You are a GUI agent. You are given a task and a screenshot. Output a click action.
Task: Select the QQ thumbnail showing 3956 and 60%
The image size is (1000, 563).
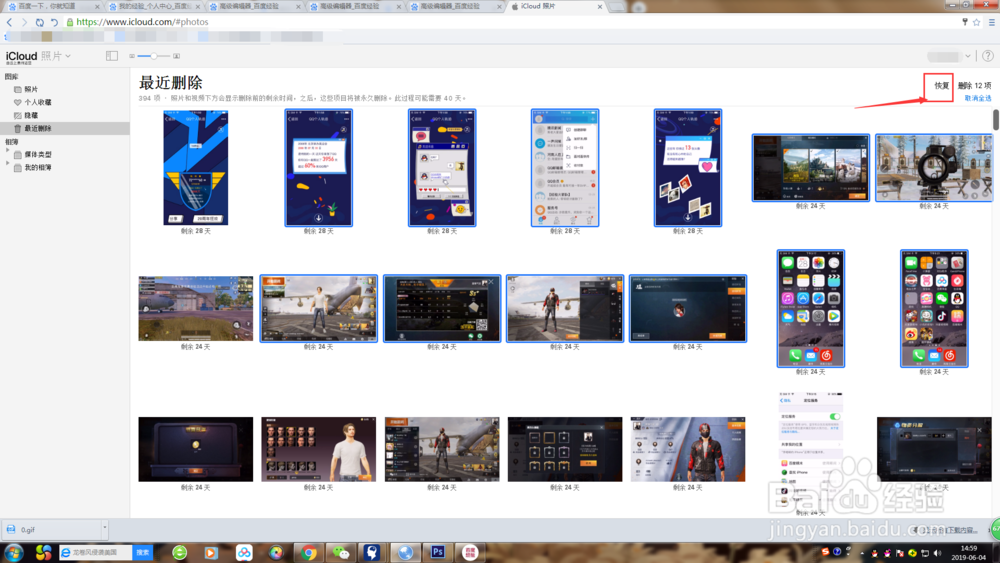click(x=319, y=168)
